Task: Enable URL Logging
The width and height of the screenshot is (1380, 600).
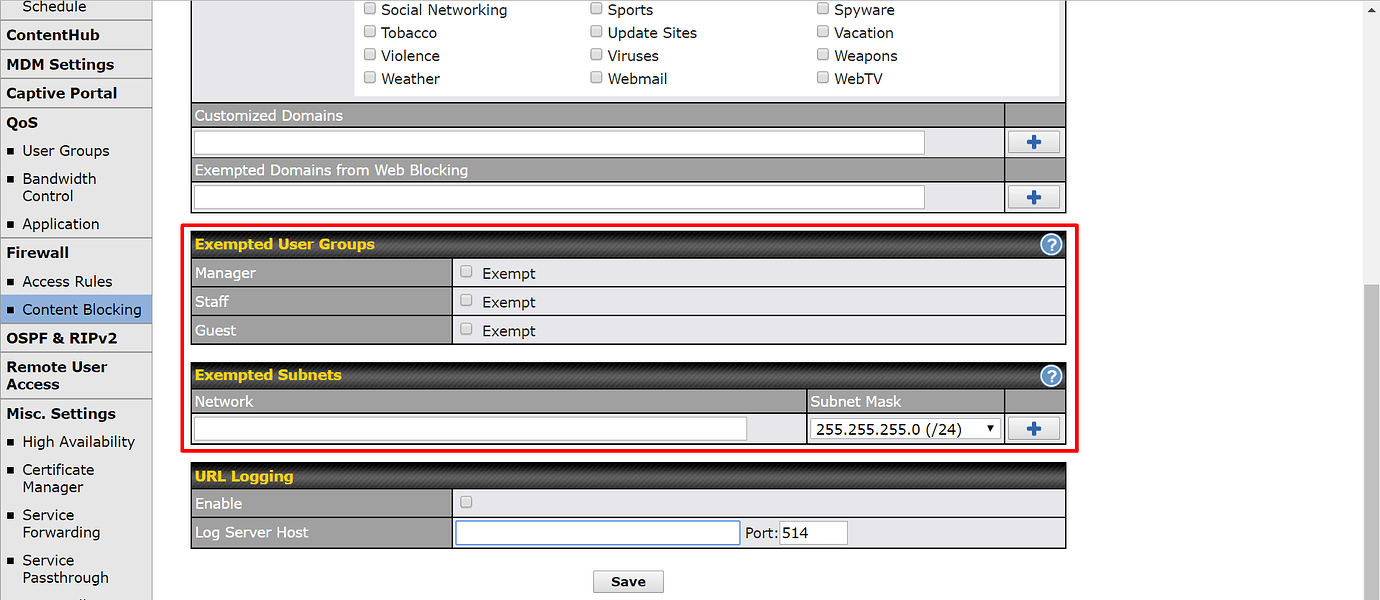Action: pos(466,502)
